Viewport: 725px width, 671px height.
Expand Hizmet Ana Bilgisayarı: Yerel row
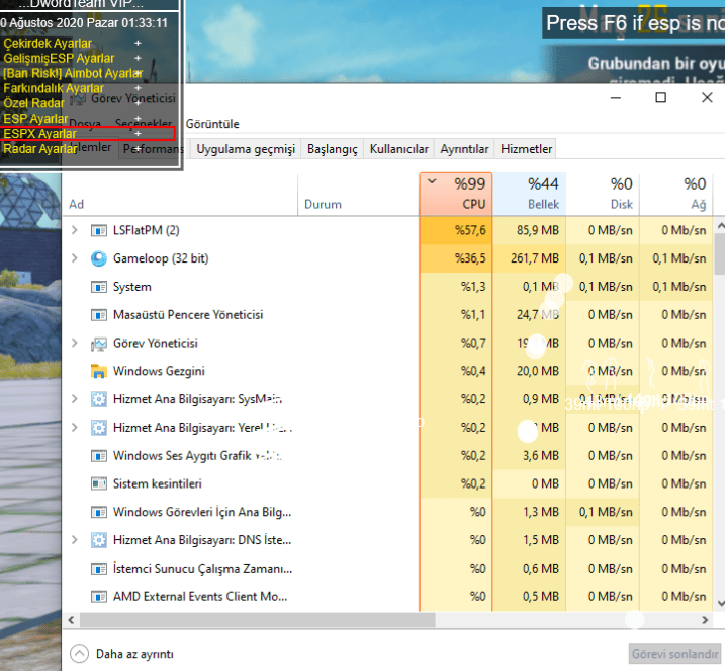74,427
